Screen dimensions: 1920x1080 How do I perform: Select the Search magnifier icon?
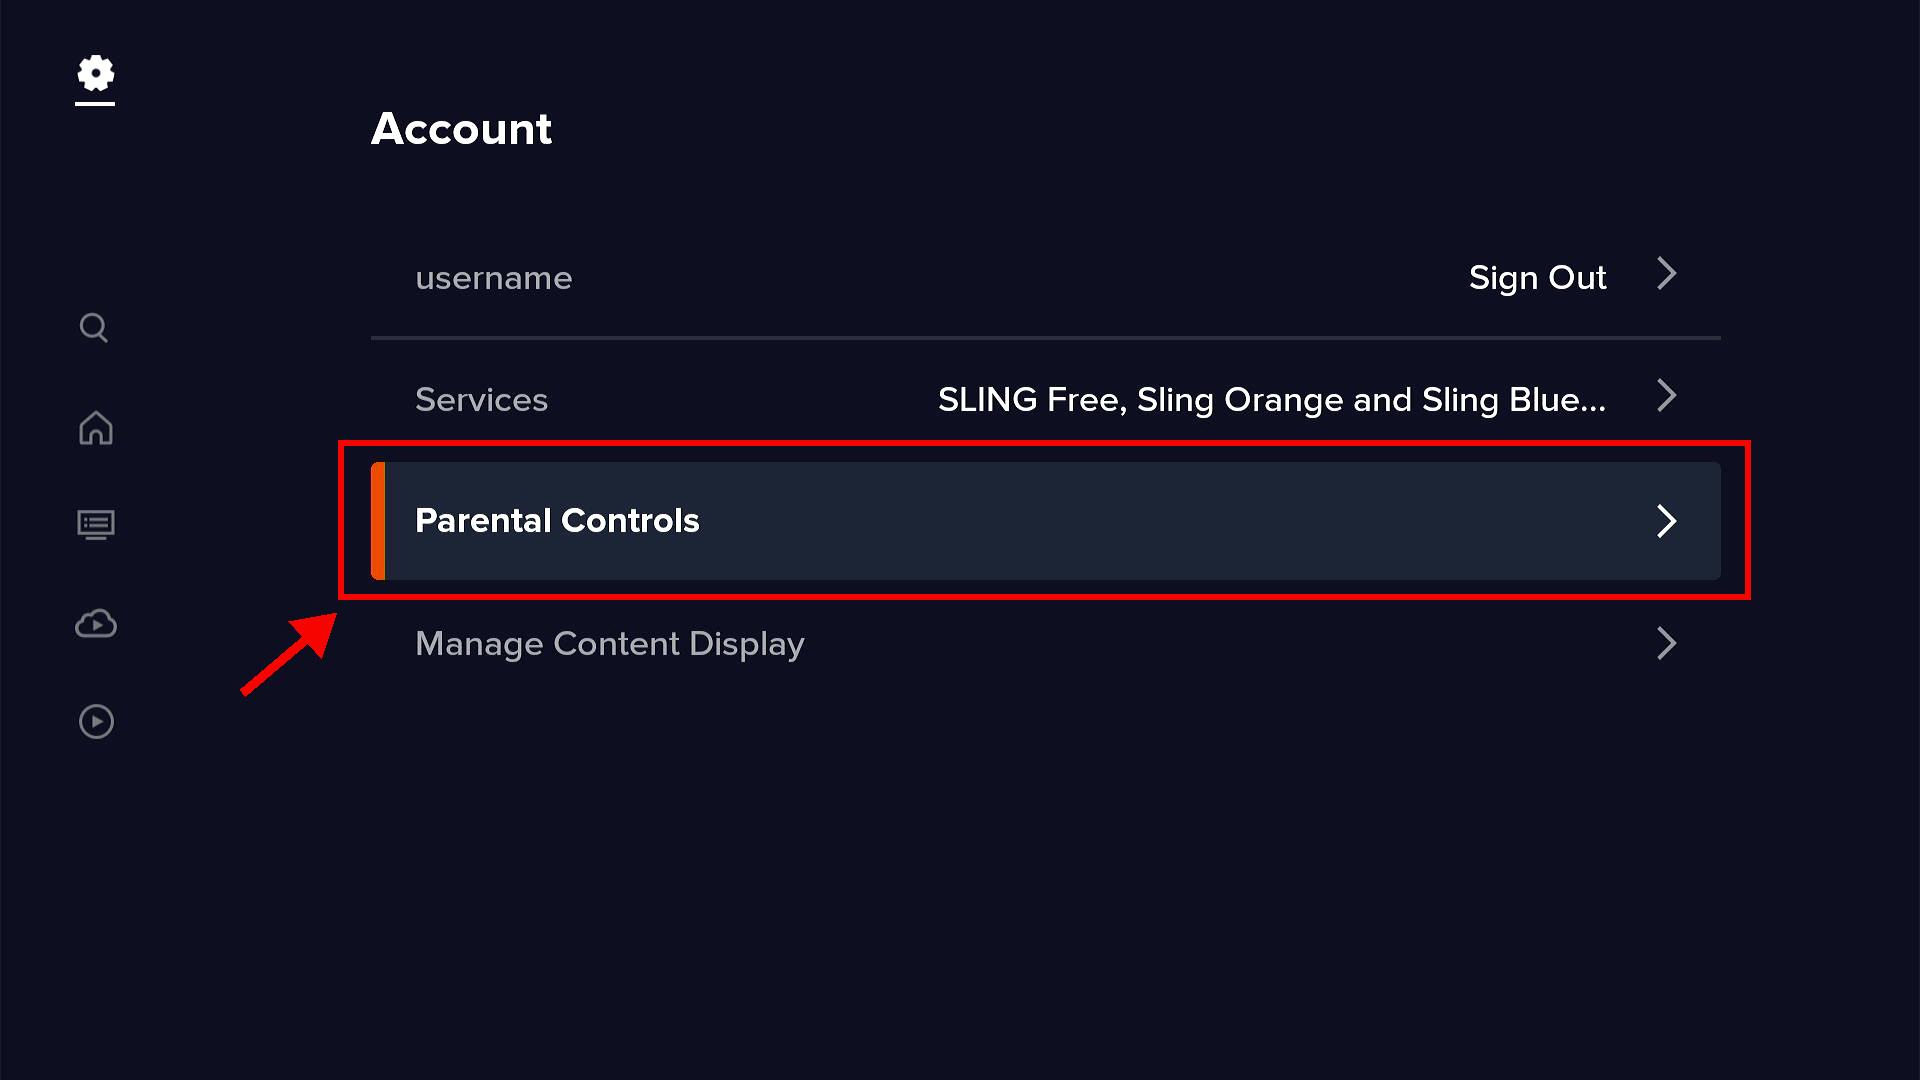click(94, 328)
